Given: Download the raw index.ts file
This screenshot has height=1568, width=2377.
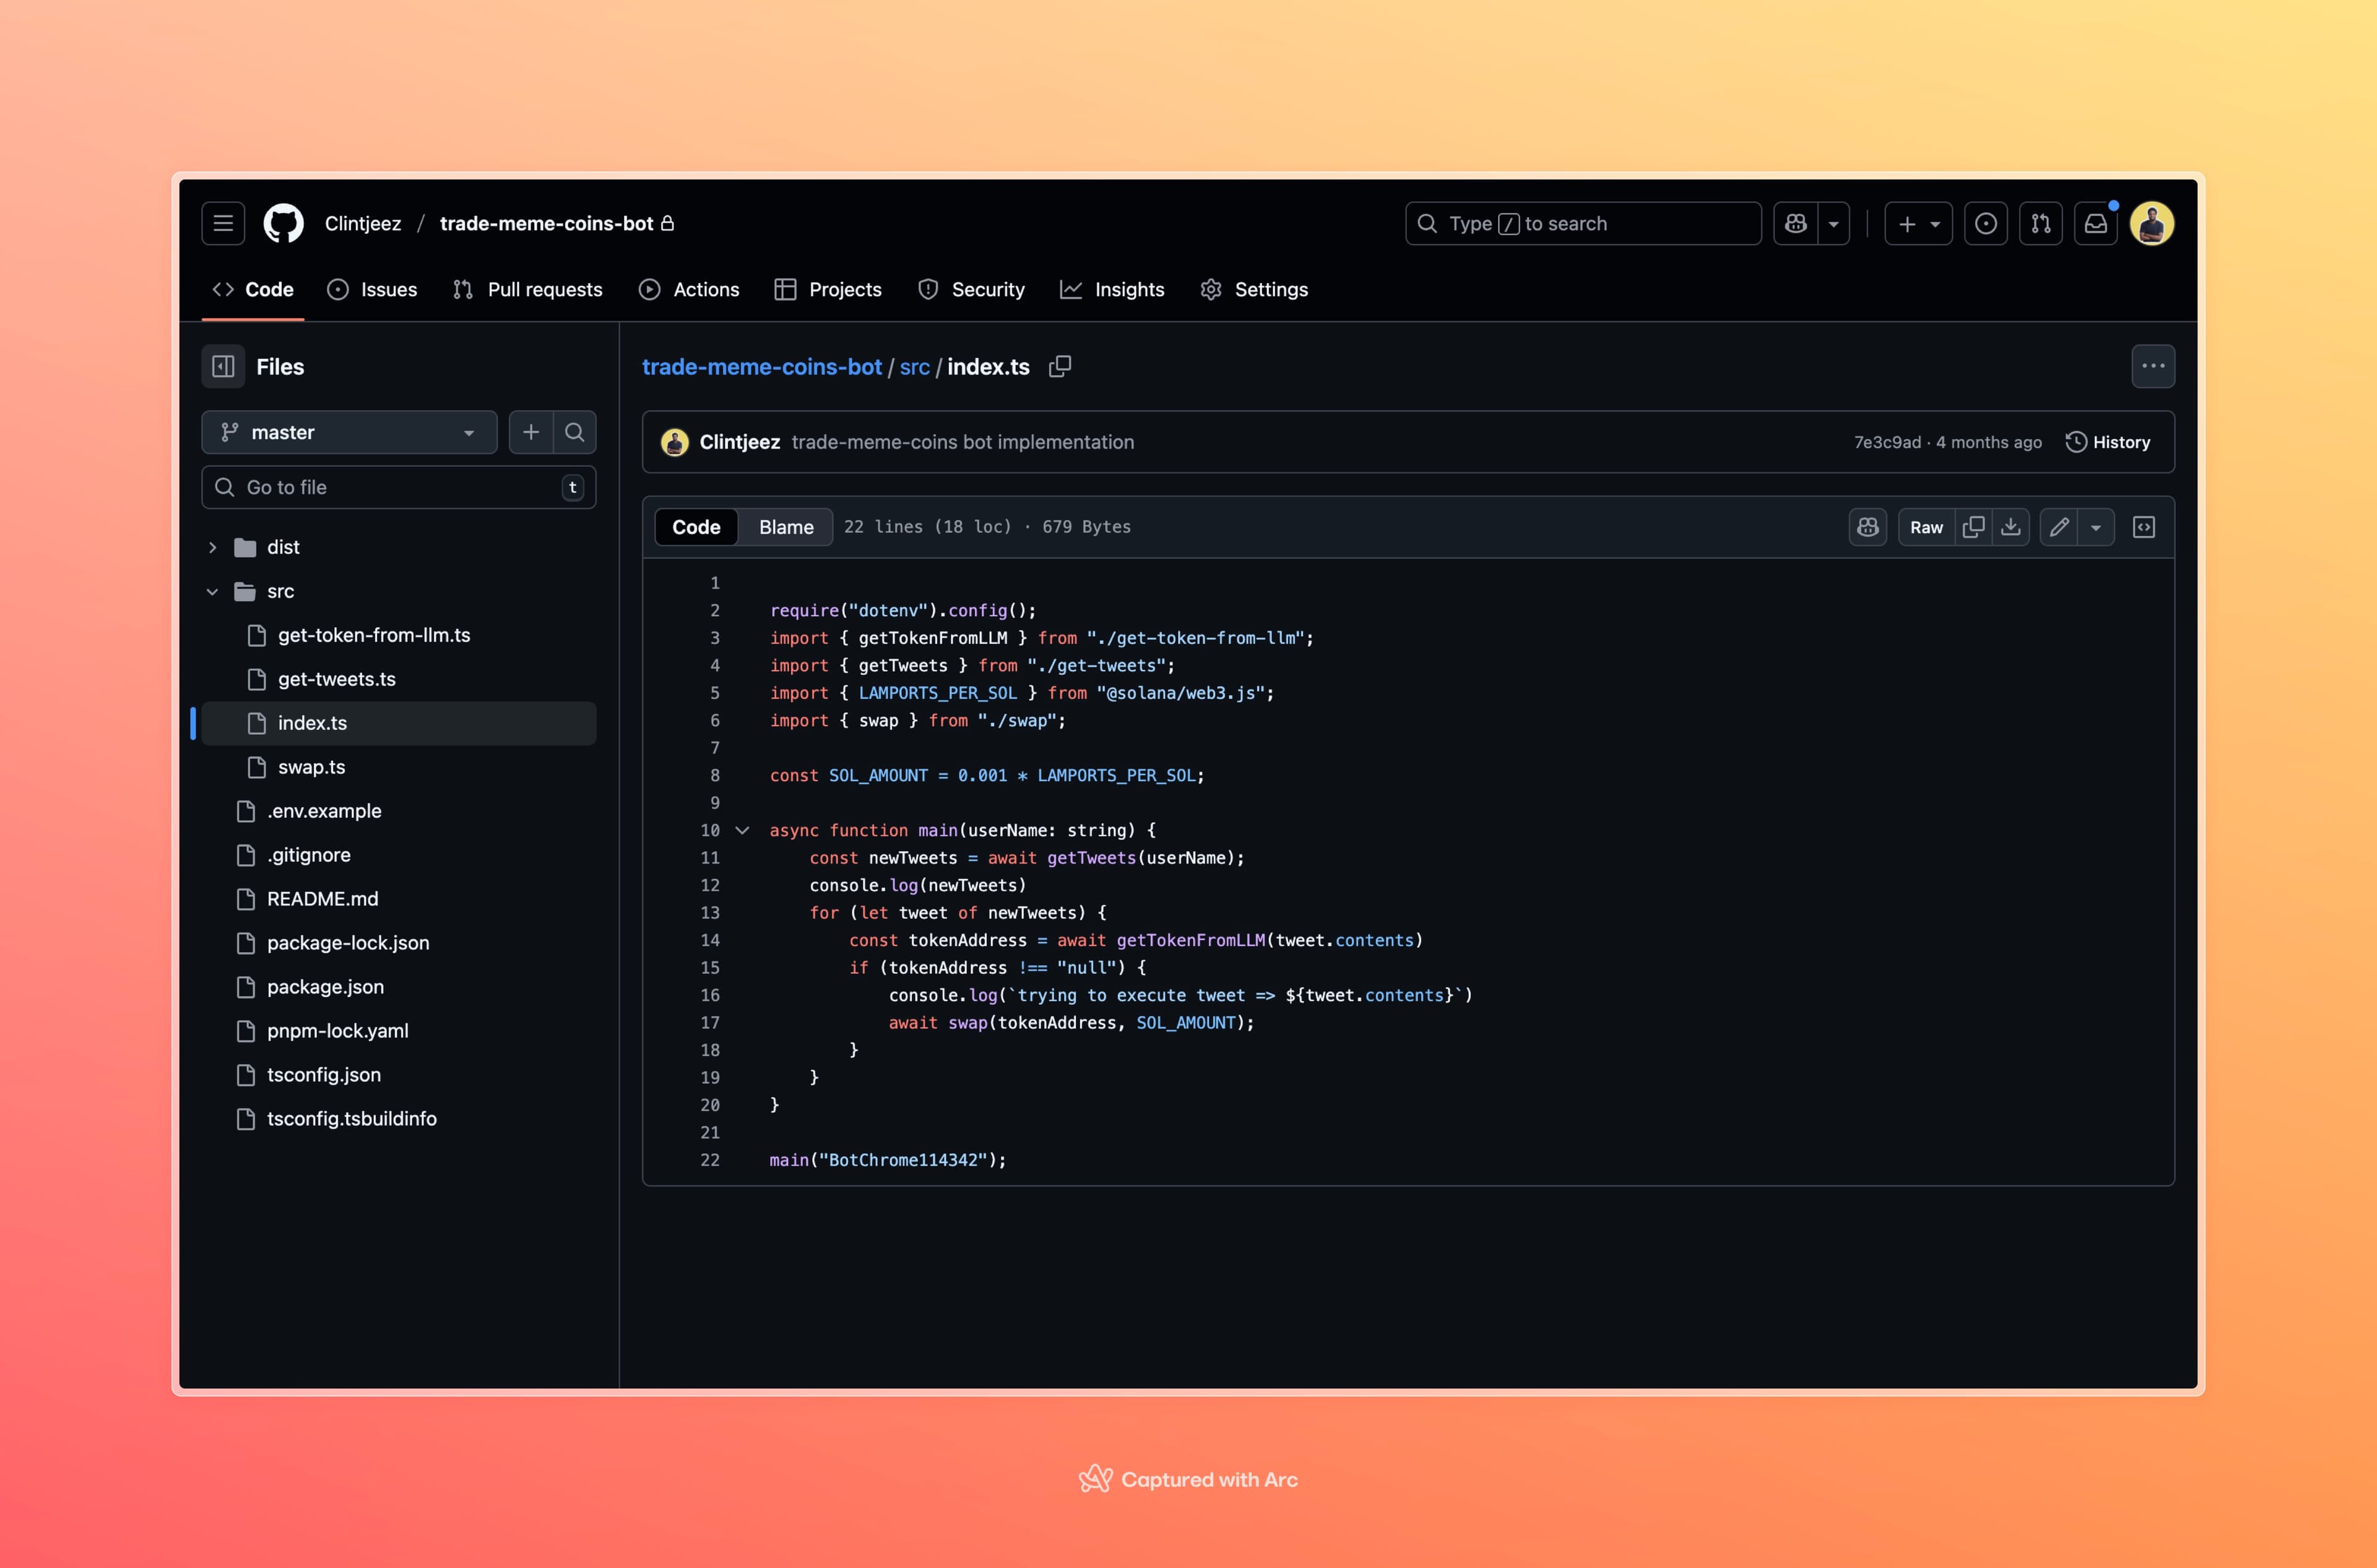Looking at the screenshot, I should point(2010,527).
